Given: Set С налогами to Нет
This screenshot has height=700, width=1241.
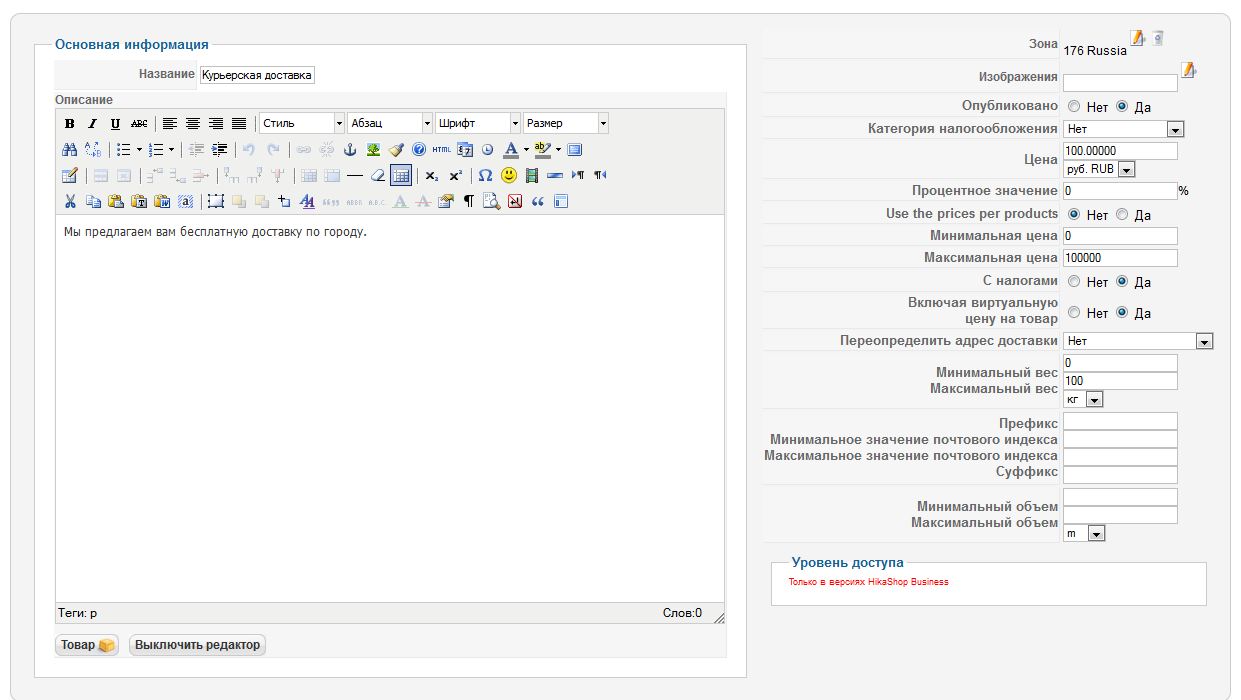Looking at the screenshot, I should point(1074,282).
